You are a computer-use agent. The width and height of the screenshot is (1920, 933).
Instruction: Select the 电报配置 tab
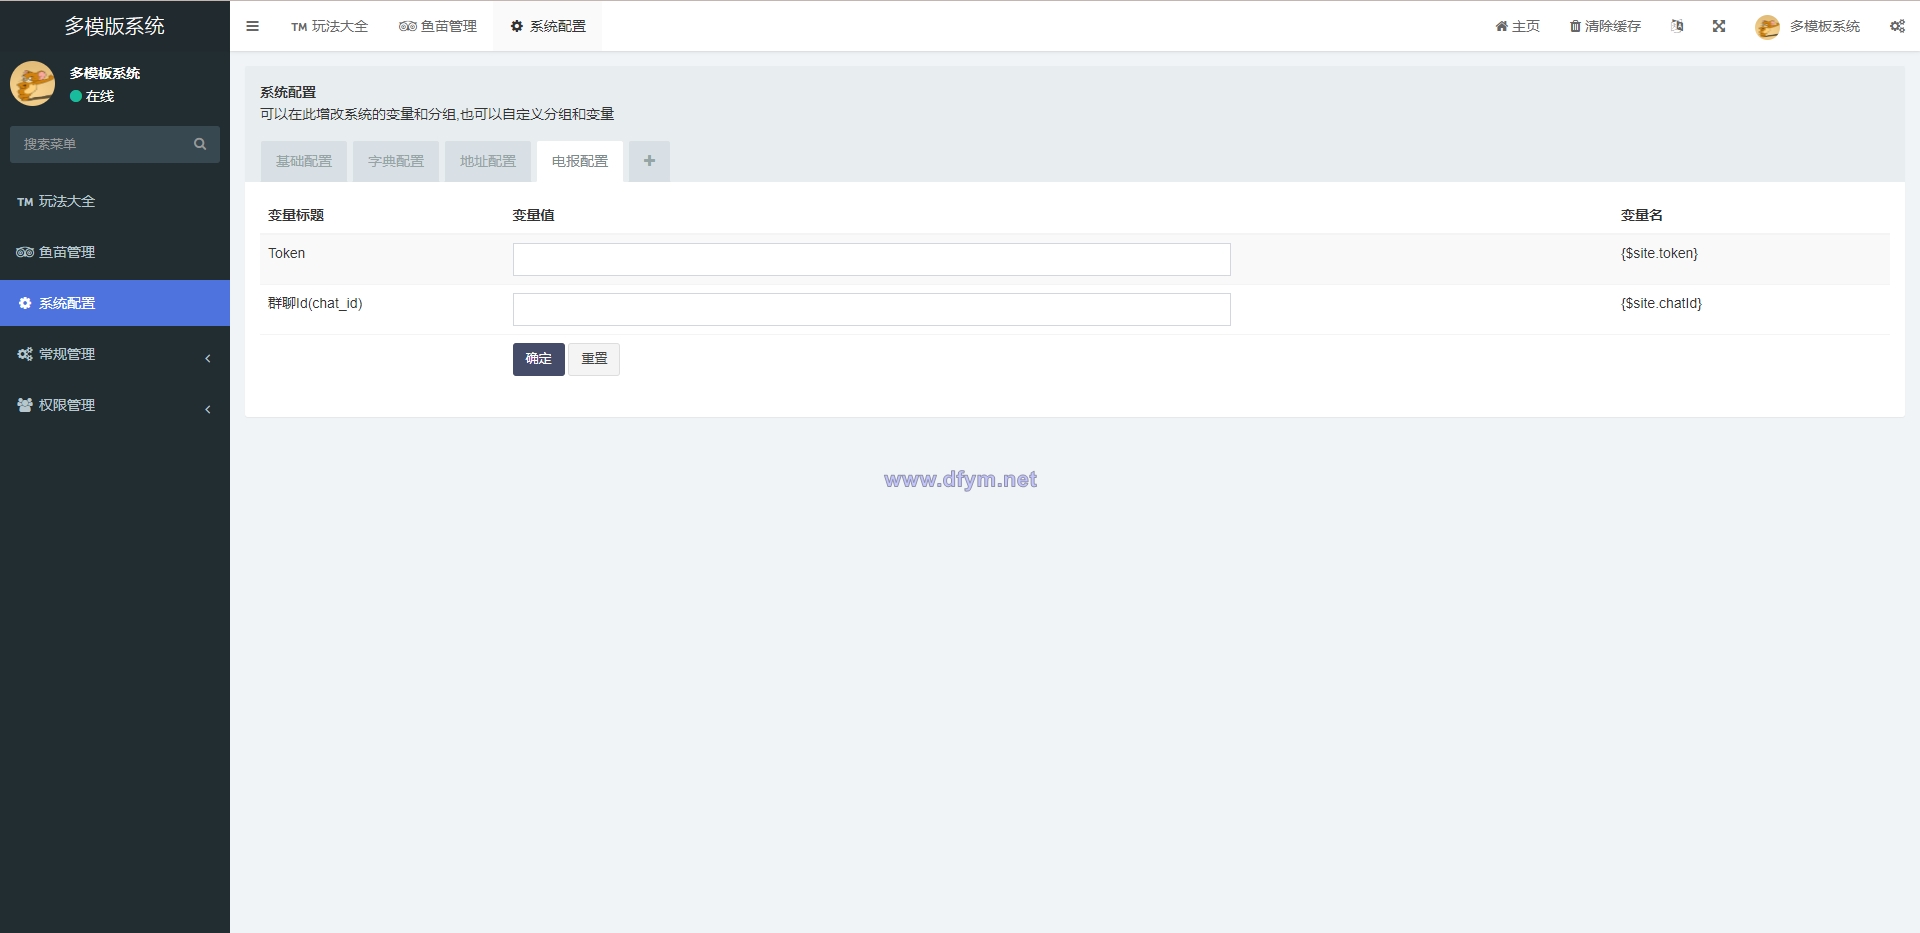pos(580,161)
